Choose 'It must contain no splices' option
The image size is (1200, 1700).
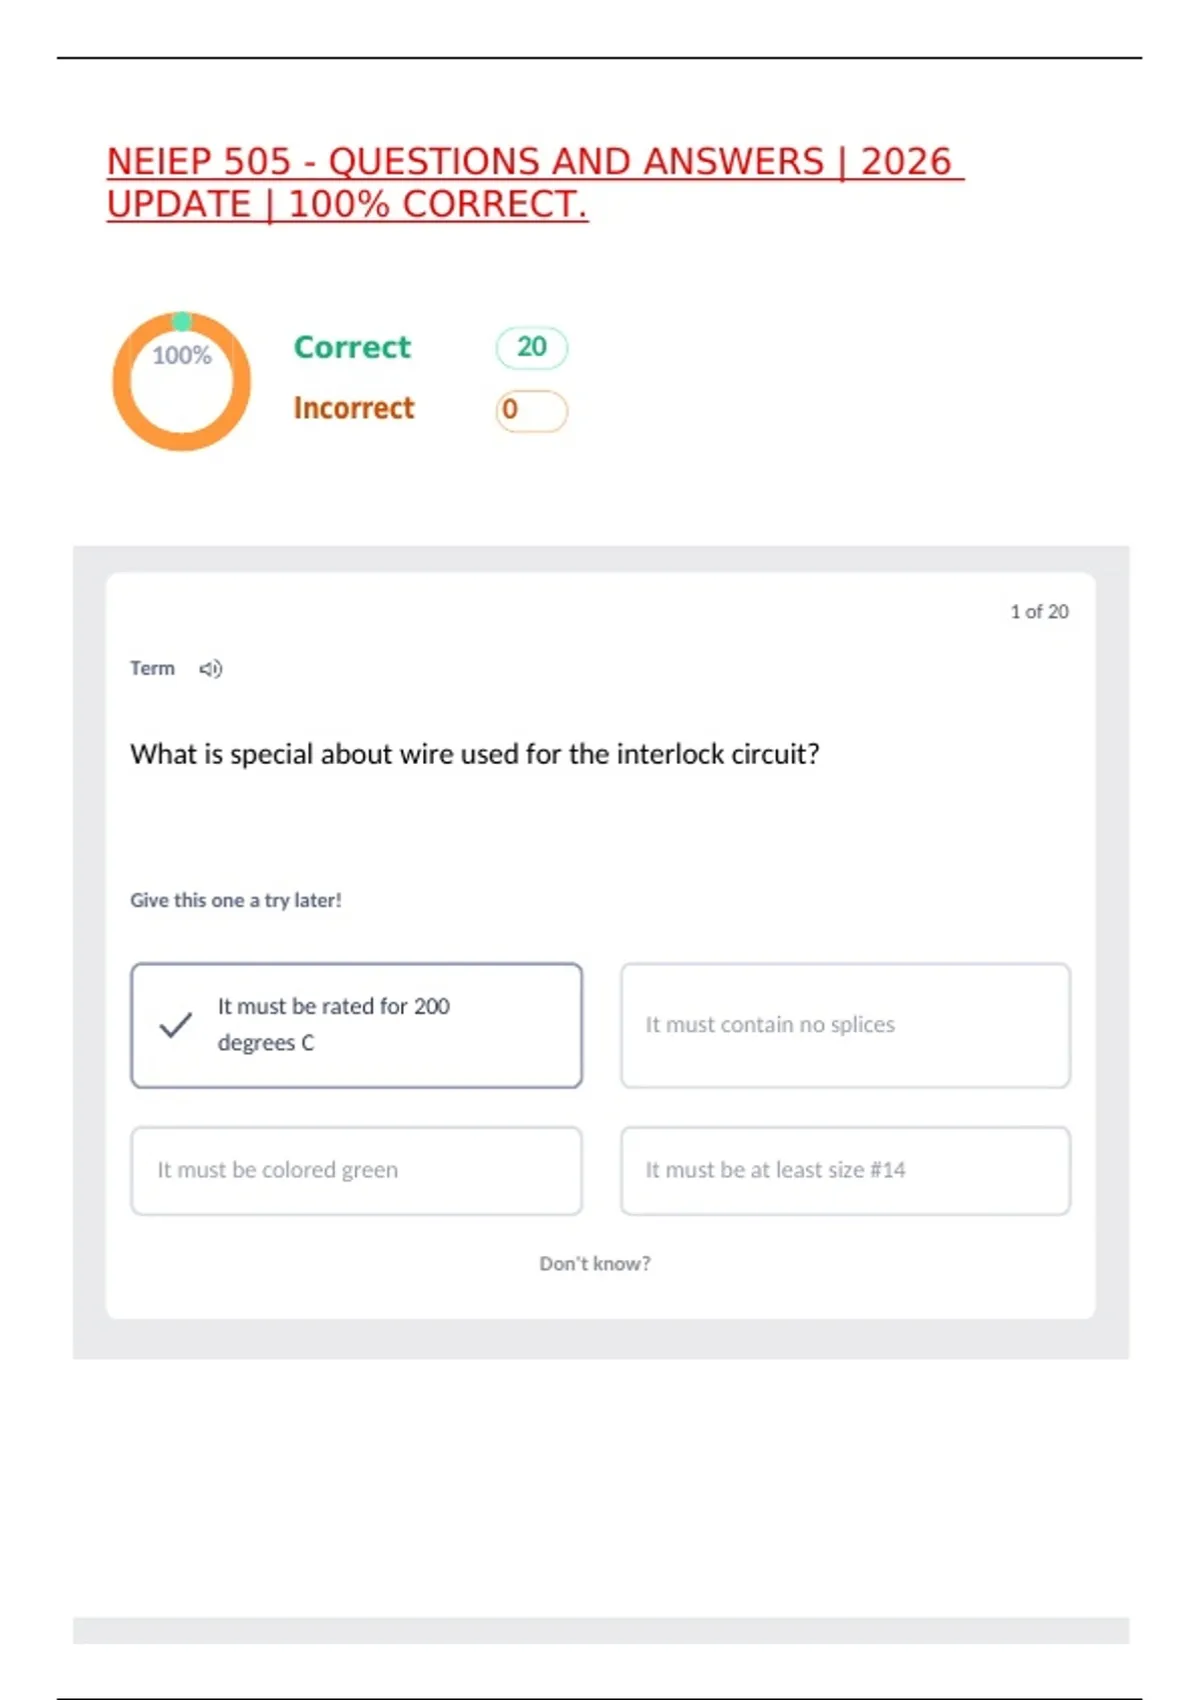(x=845, y=1025)
